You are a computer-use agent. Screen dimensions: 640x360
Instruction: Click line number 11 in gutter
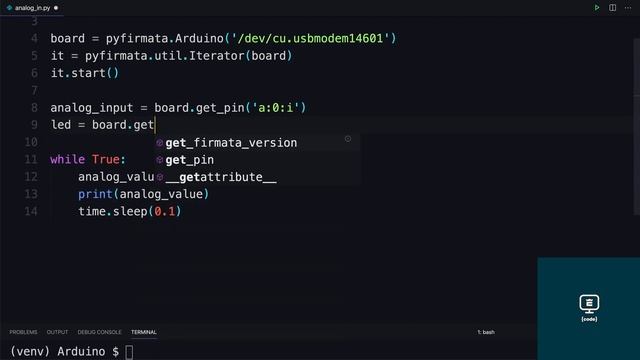31,159
